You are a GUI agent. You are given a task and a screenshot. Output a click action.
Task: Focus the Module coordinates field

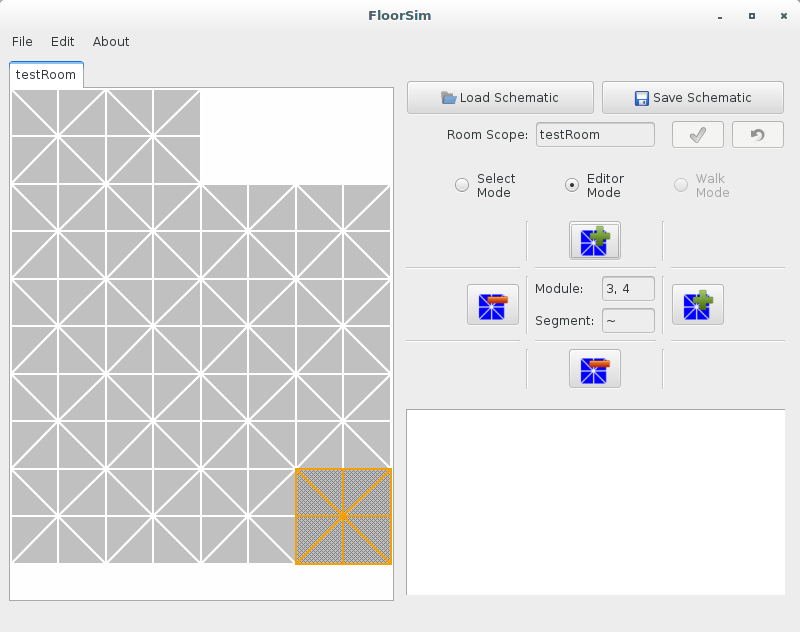[x=628, y=289]
